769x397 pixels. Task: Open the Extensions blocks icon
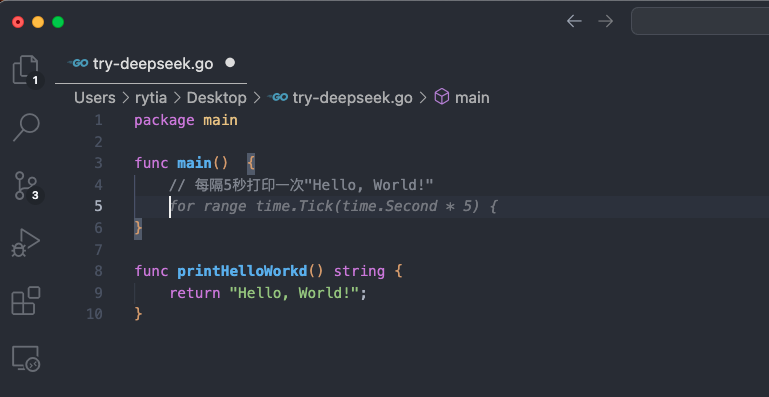26,300
